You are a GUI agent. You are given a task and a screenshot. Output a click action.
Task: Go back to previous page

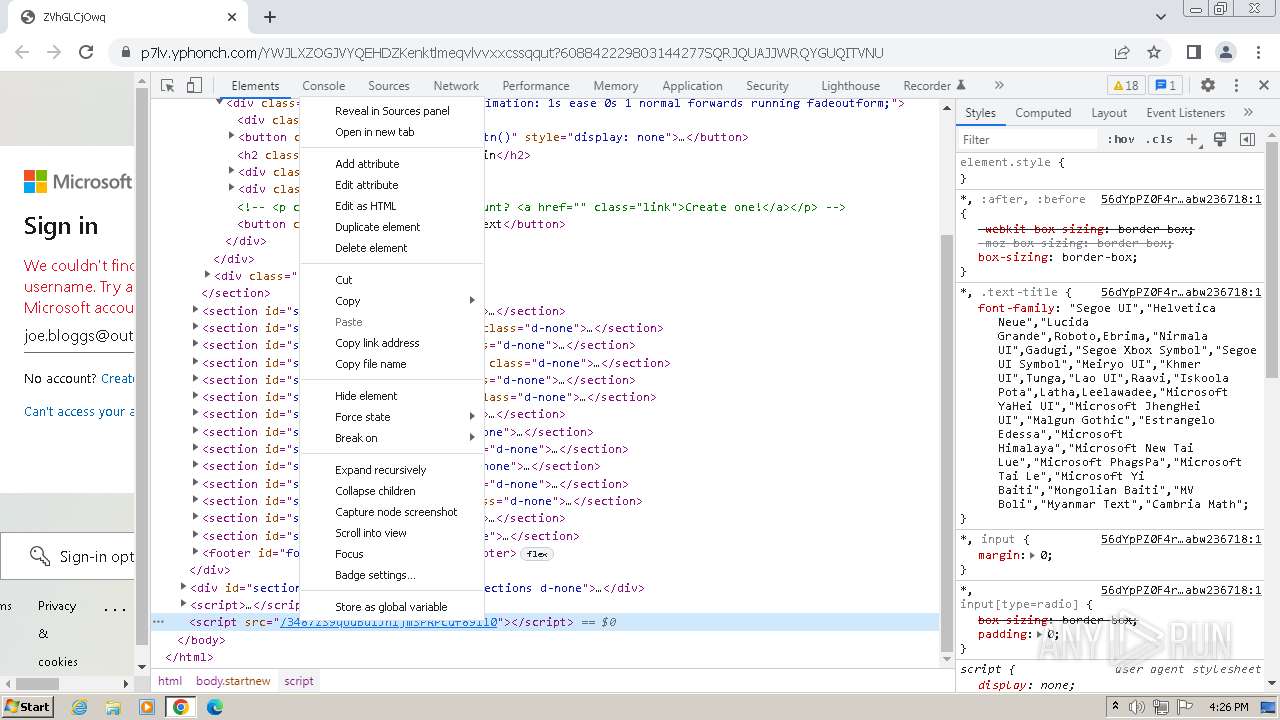click(23, 53)
